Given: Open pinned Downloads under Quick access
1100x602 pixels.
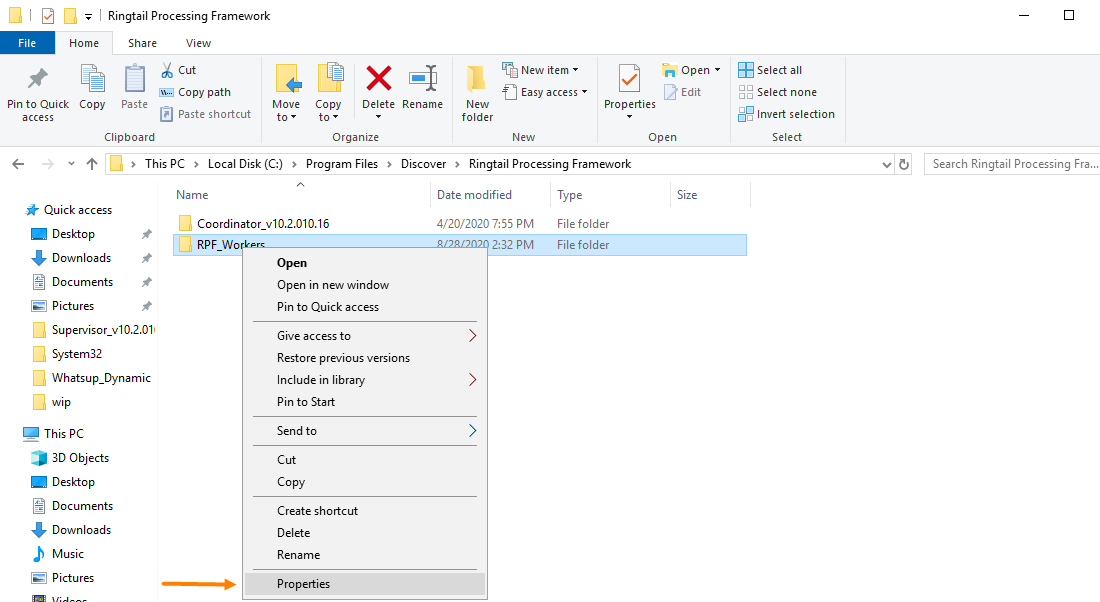Looking at the screenshot, I should pyautogui.click(x=81, y=257).
